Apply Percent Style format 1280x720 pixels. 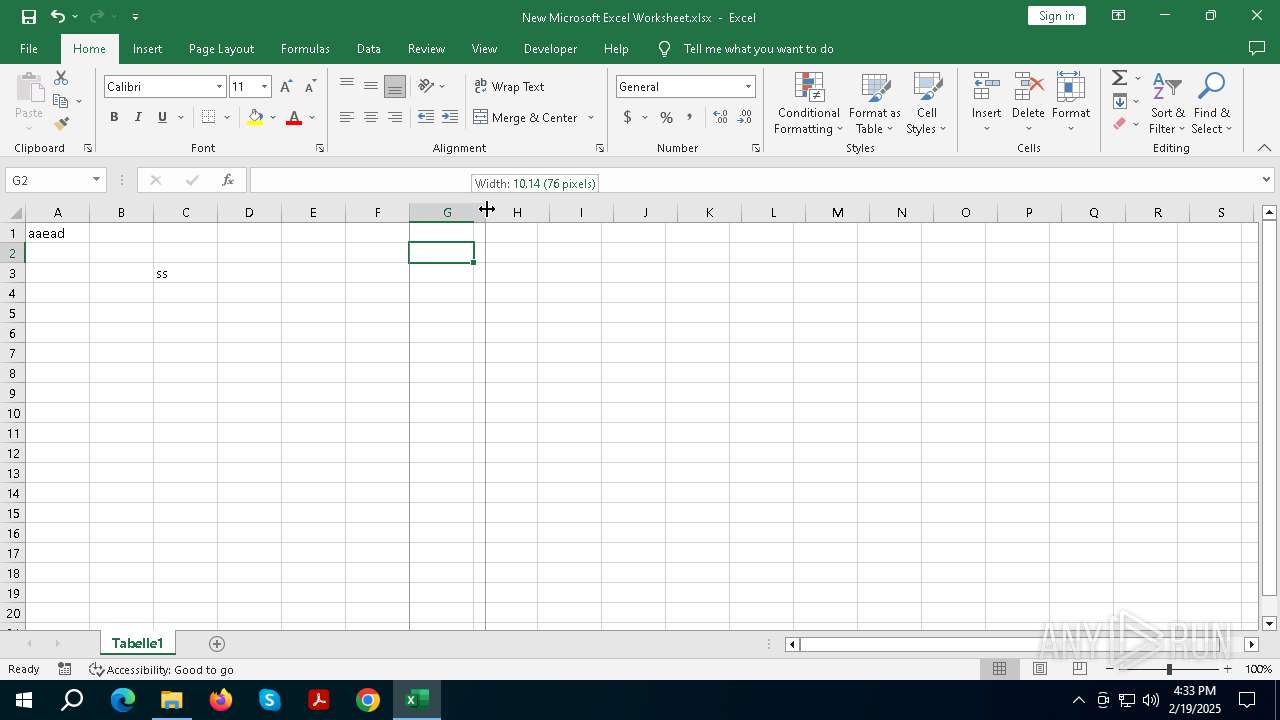(x=666, y=117)
